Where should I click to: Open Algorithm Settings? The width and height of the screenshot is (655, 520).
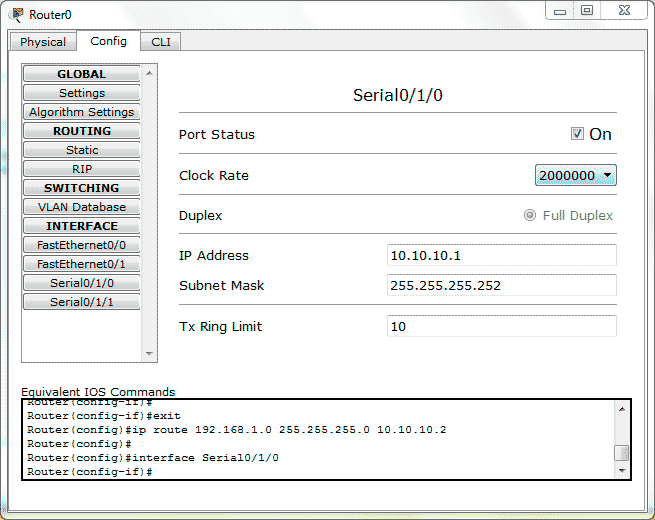pos(82,112)
